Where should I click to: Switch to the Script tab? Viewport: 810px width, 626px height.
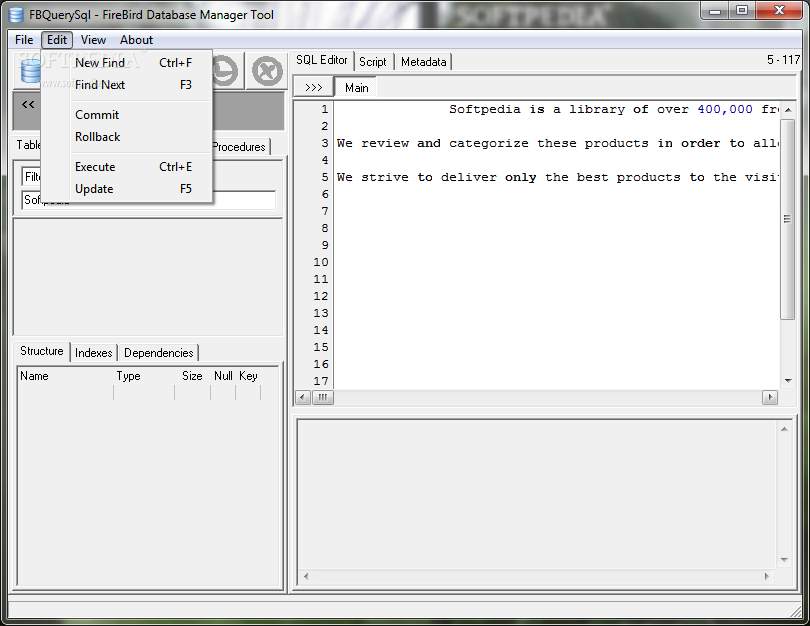point(372,62)
